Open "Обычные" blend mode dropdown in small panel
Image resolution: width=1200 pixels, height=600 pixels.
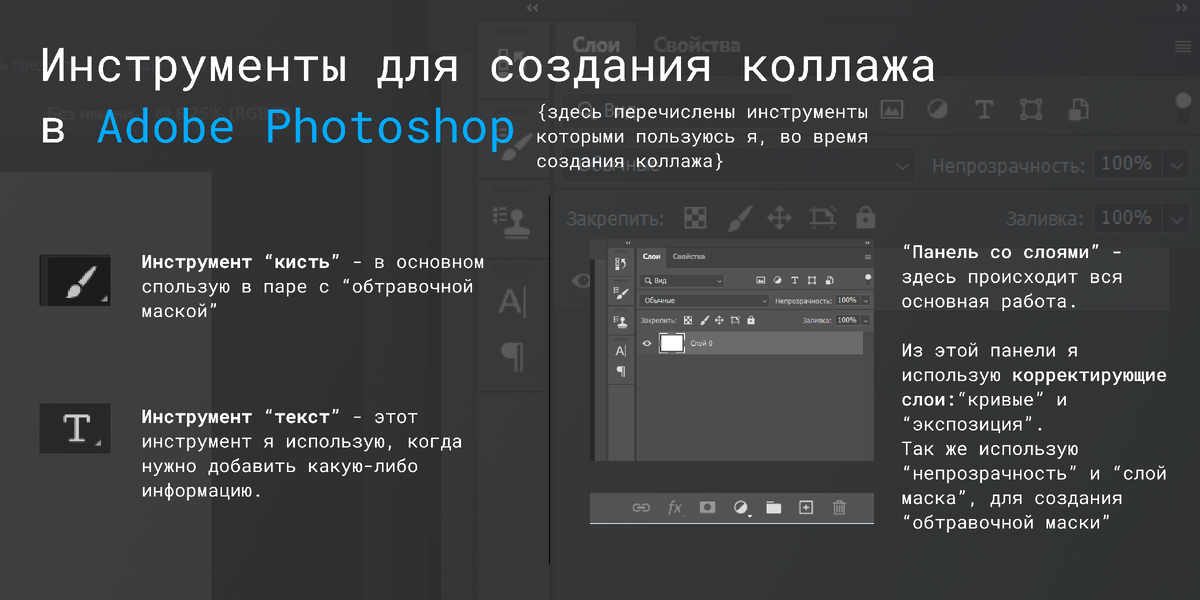coord(704,301)
